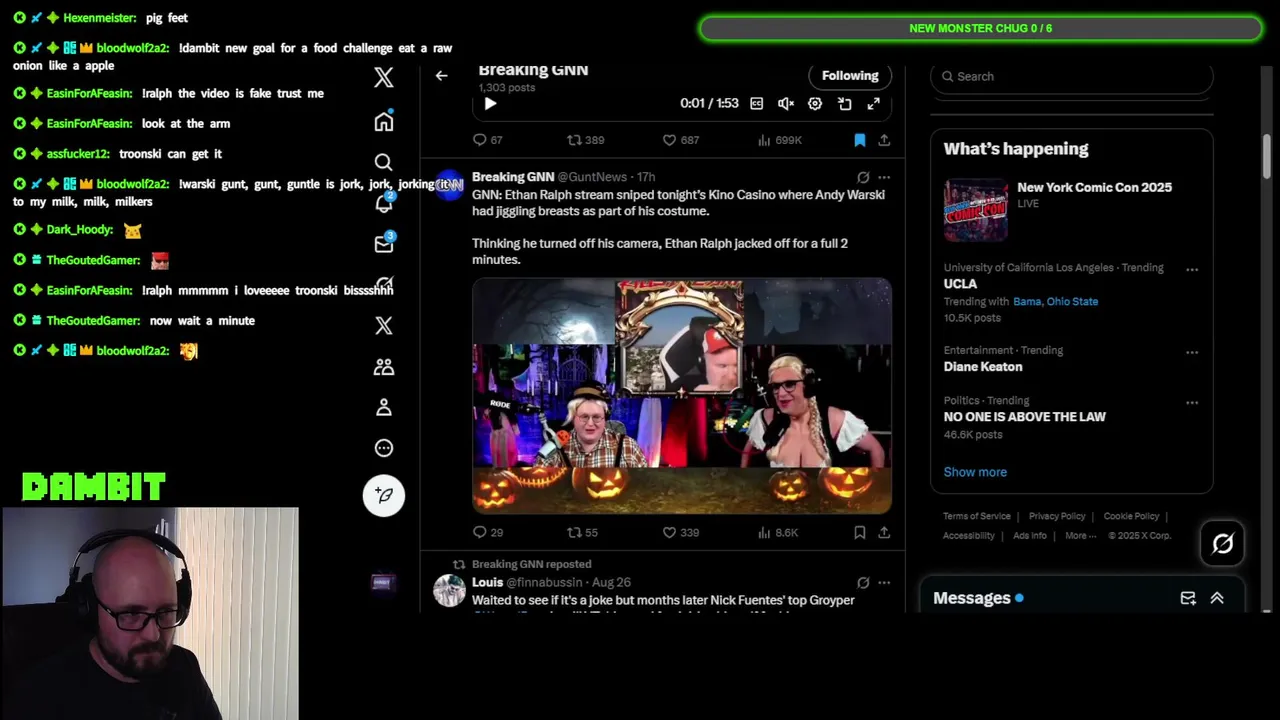This screenshot has width=1280, height=720.
Task: Repost the post with 389 reposts
Action: (585, 140)
